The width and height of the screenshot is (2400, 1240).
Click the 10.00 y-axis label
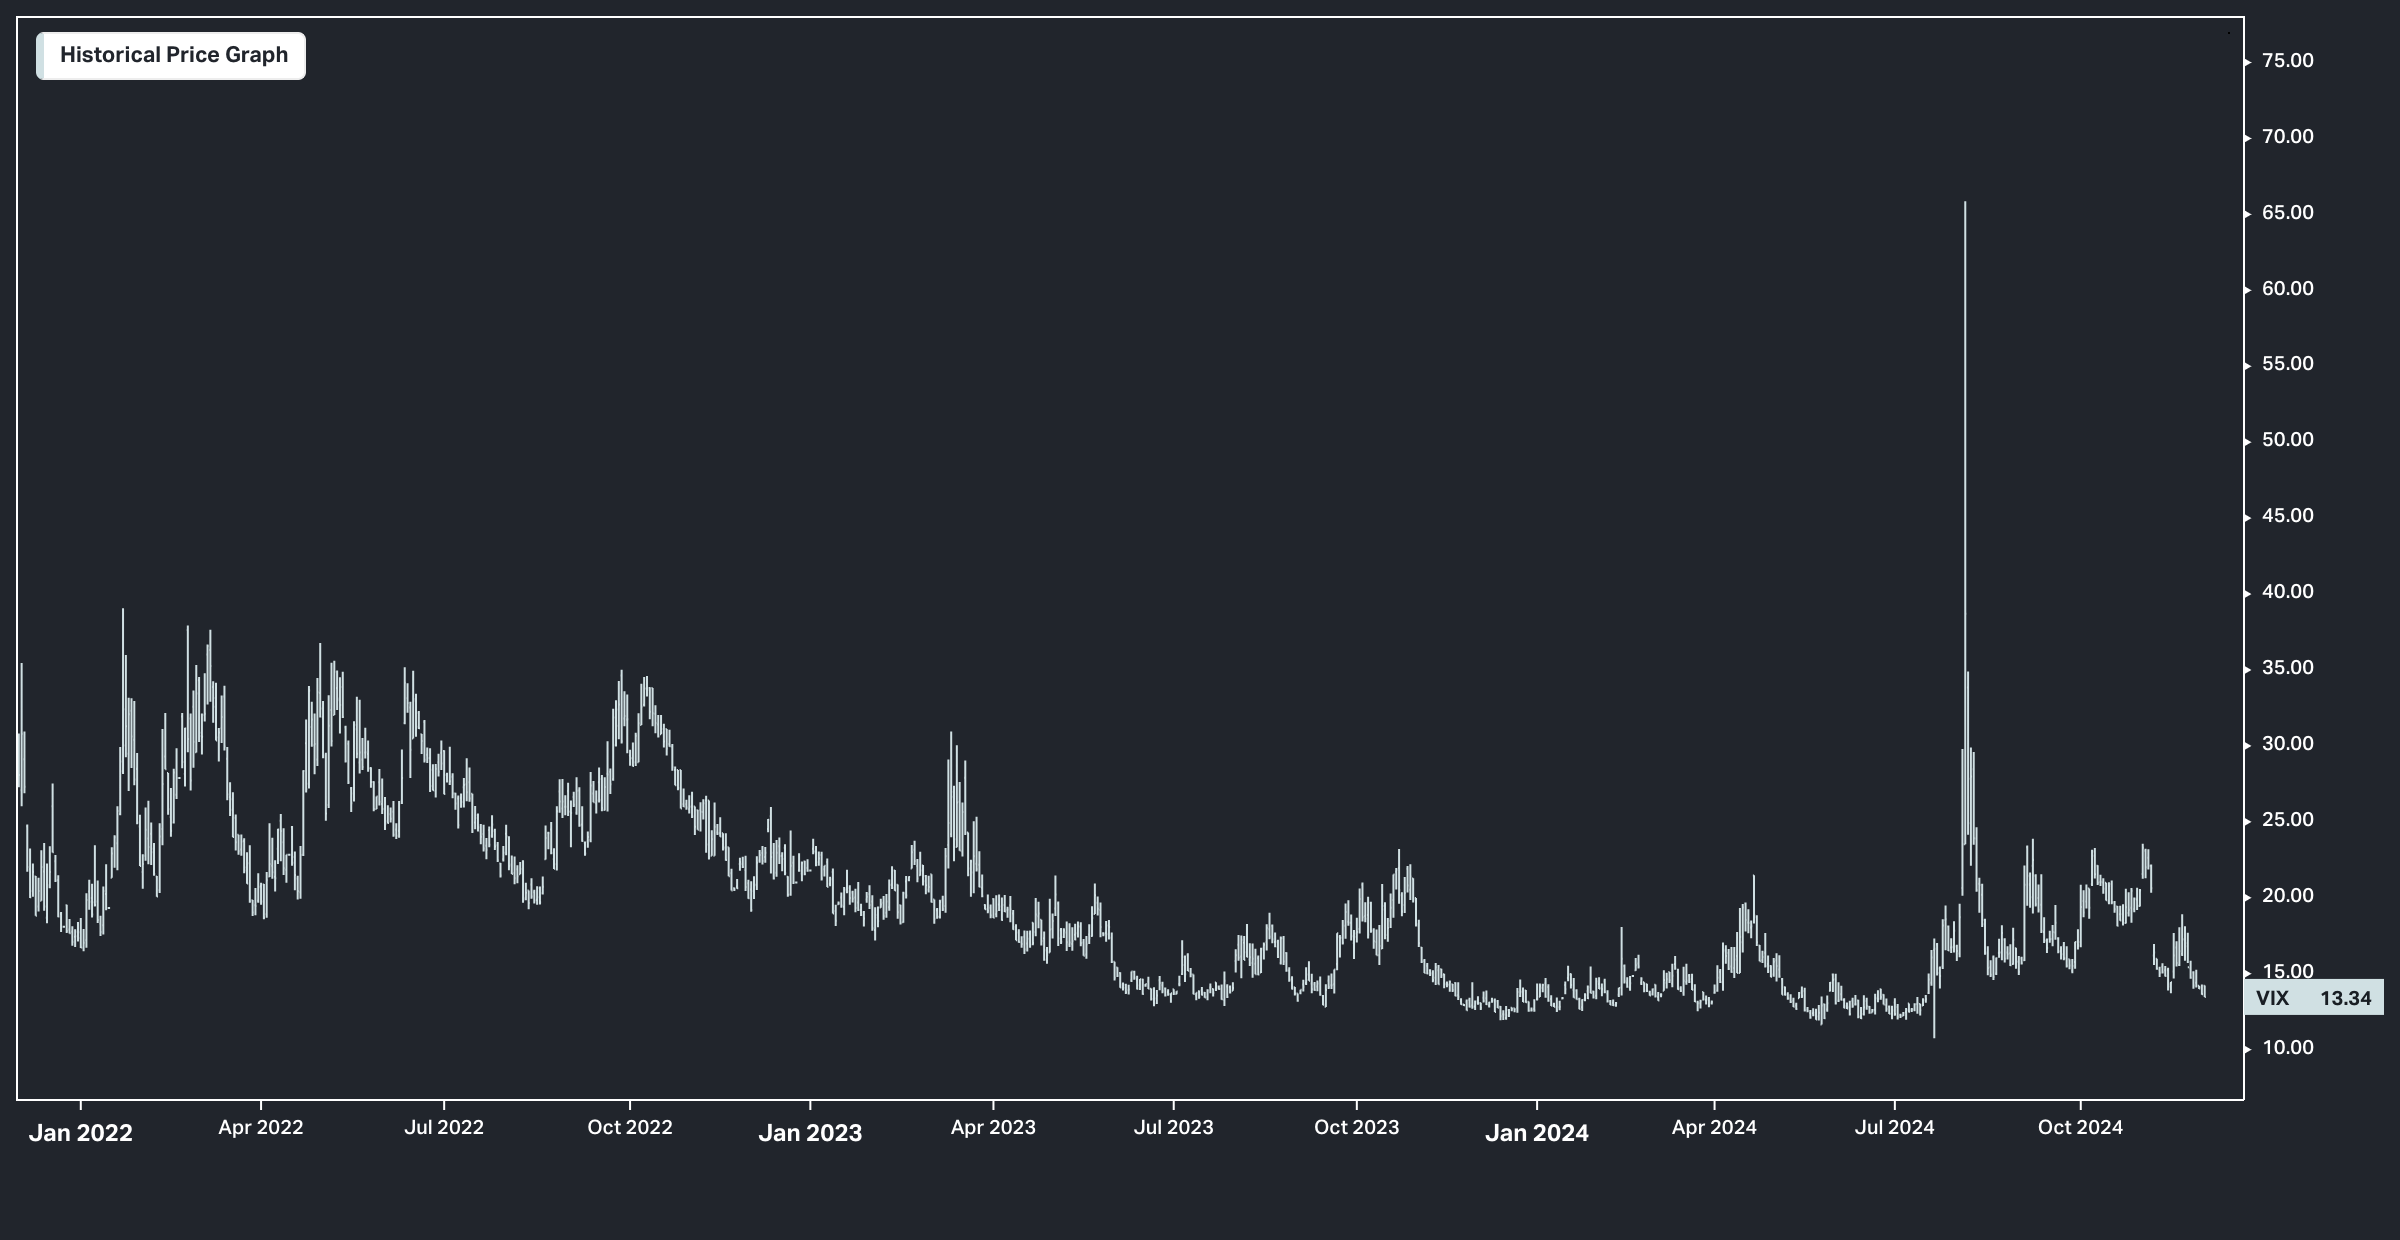pos(2288,1048)
